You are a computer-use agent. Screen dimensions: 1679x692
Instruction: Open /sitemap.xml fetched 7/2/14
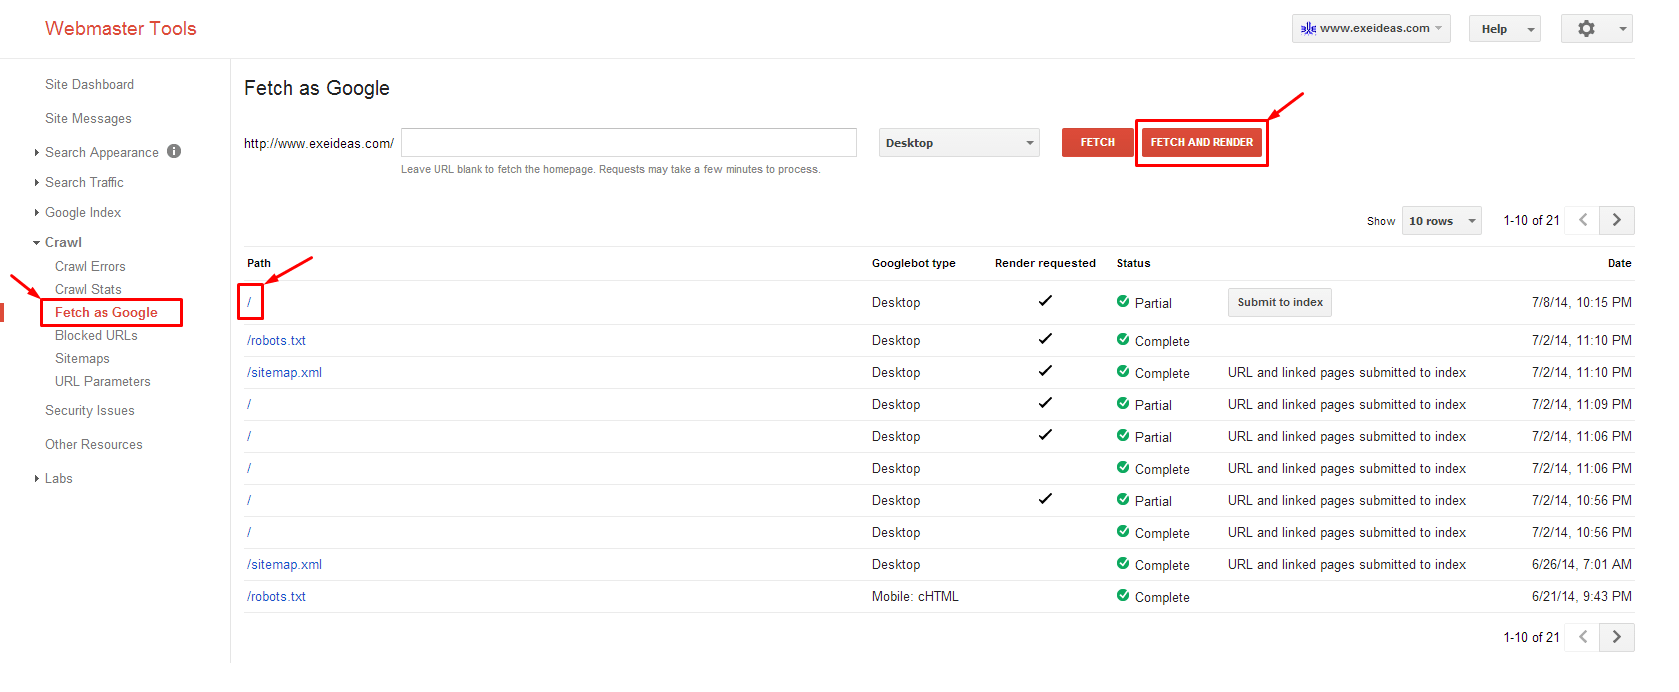point(284,372)
